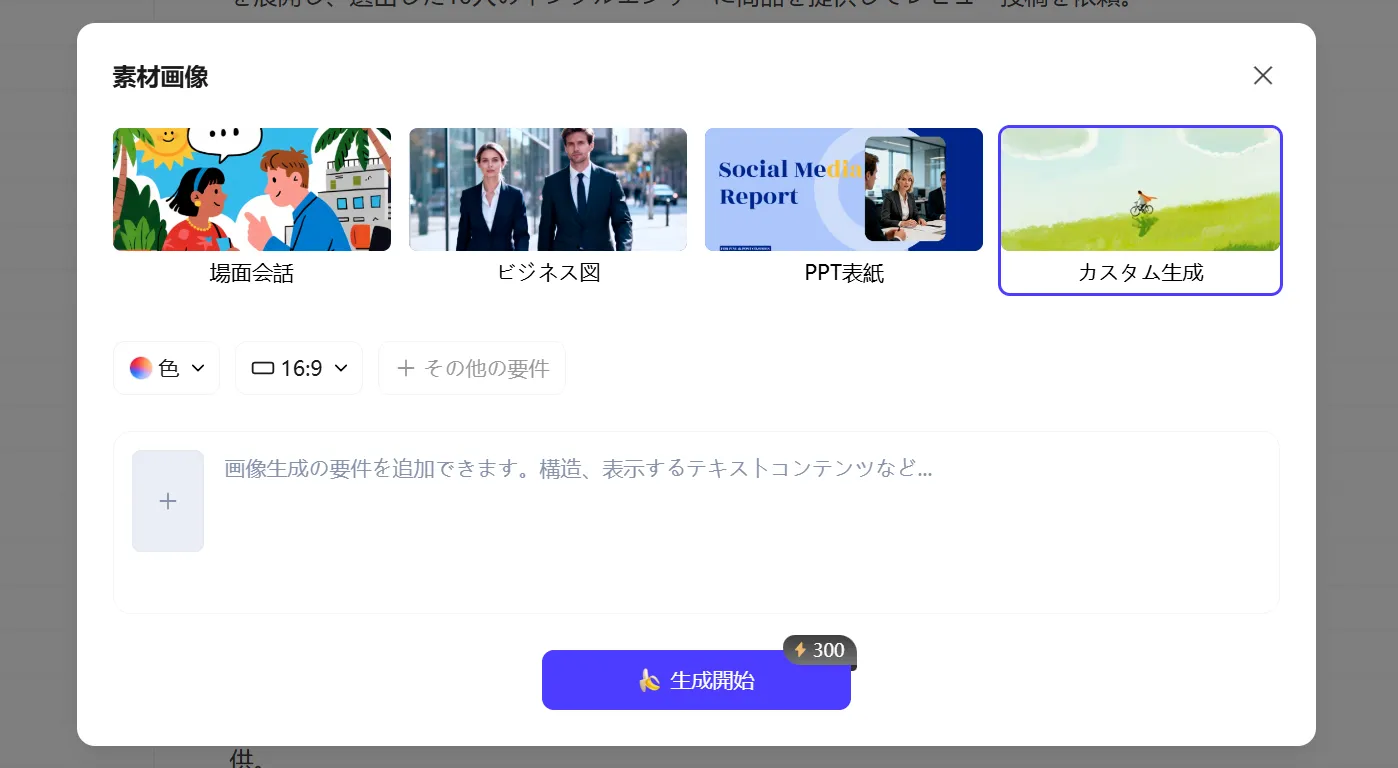
Task: Click the banana icon on 生成開始
Action: 650,681
